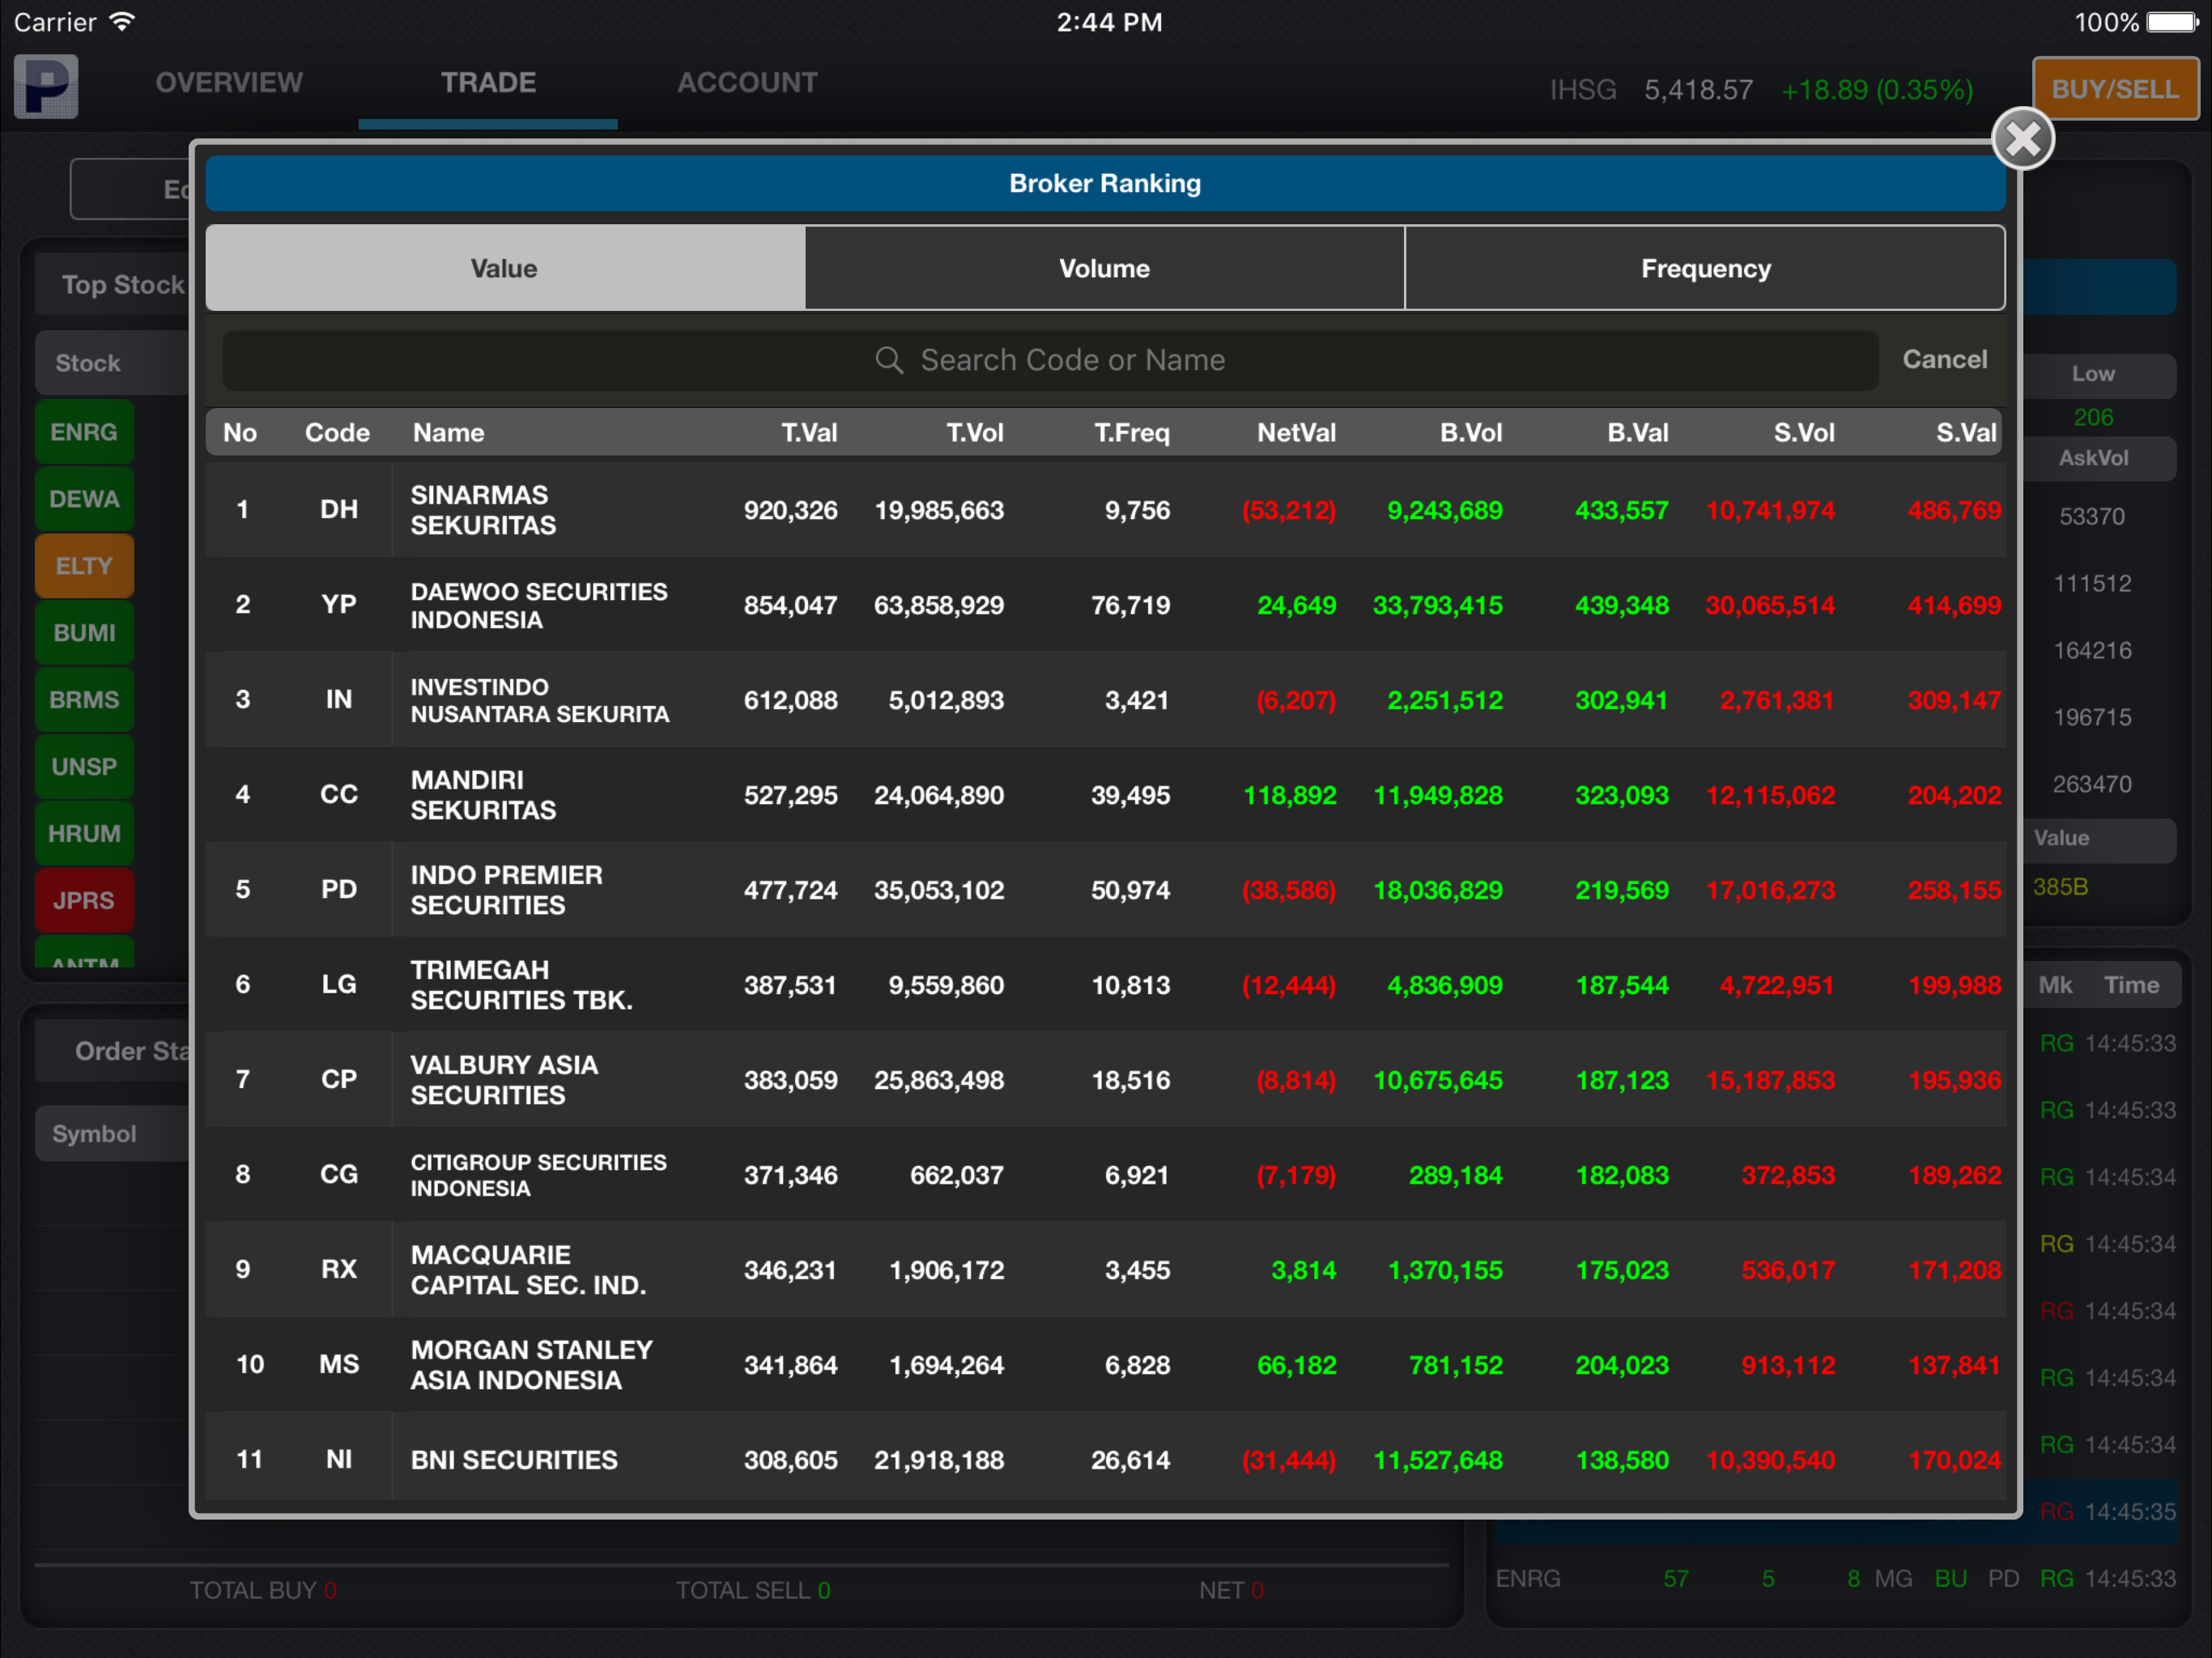Sort brokers by the NetVal column header

[x=1296, y=433]
